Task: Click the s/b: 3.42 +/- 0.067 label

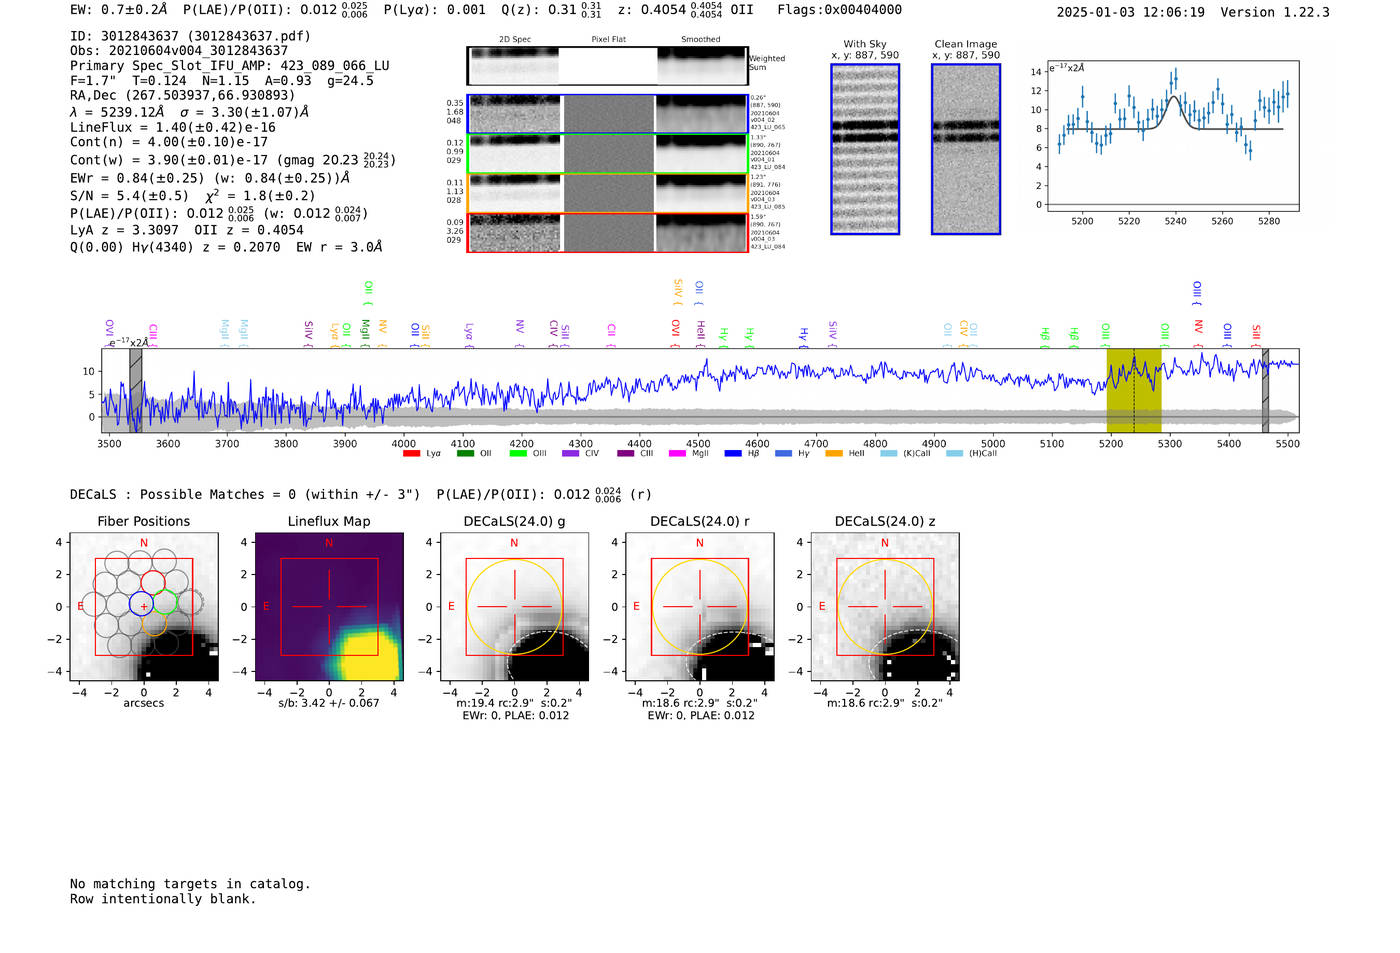Action: pos(329,703)
